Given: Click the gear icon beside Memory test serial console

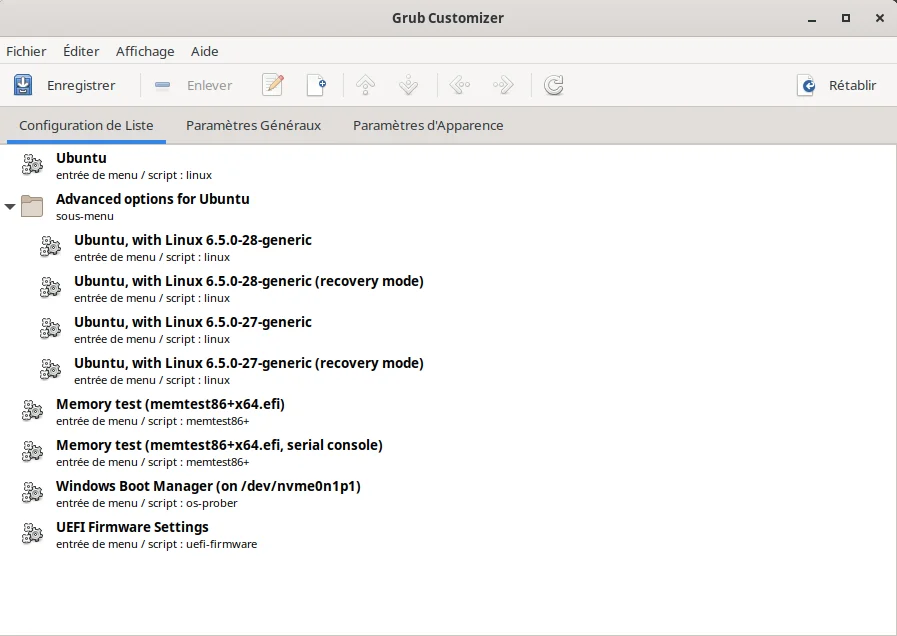Looking at the screenshot, I should (33, 452).
